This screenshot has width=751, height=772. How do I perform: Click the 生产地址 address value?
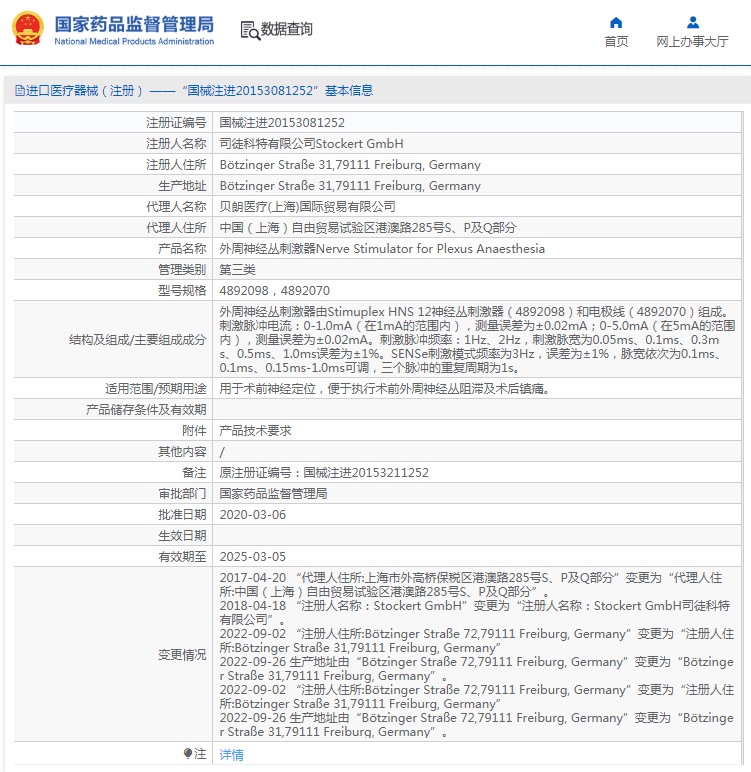point(350,186)
